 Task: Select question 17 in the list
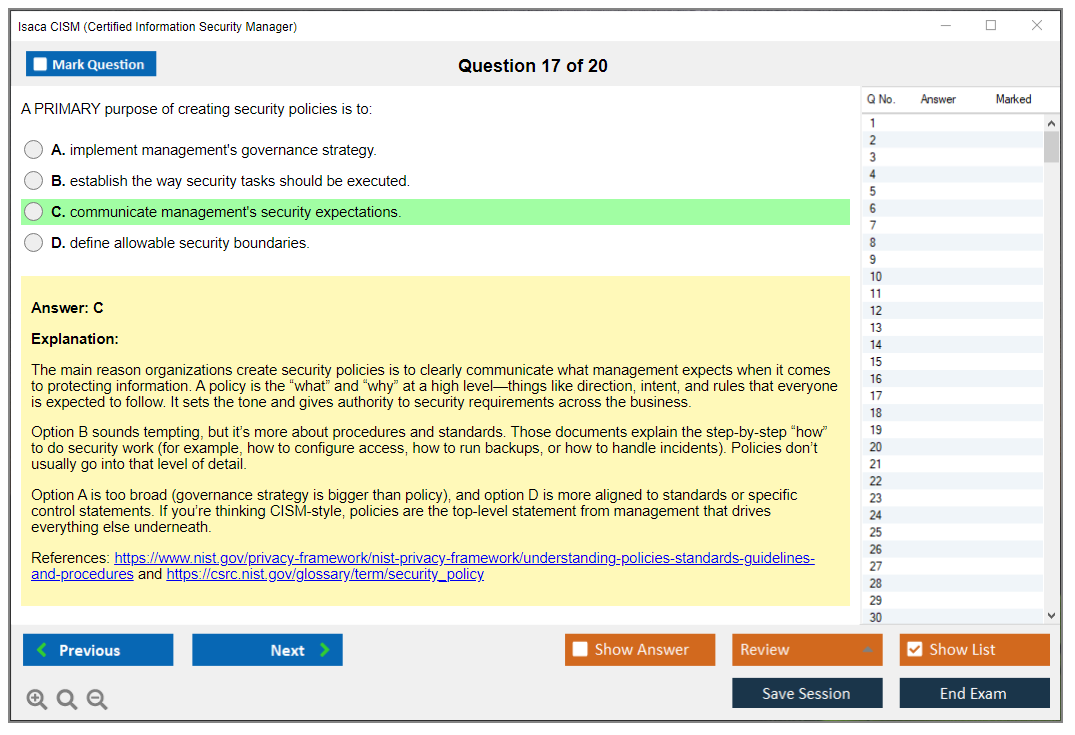876,396
